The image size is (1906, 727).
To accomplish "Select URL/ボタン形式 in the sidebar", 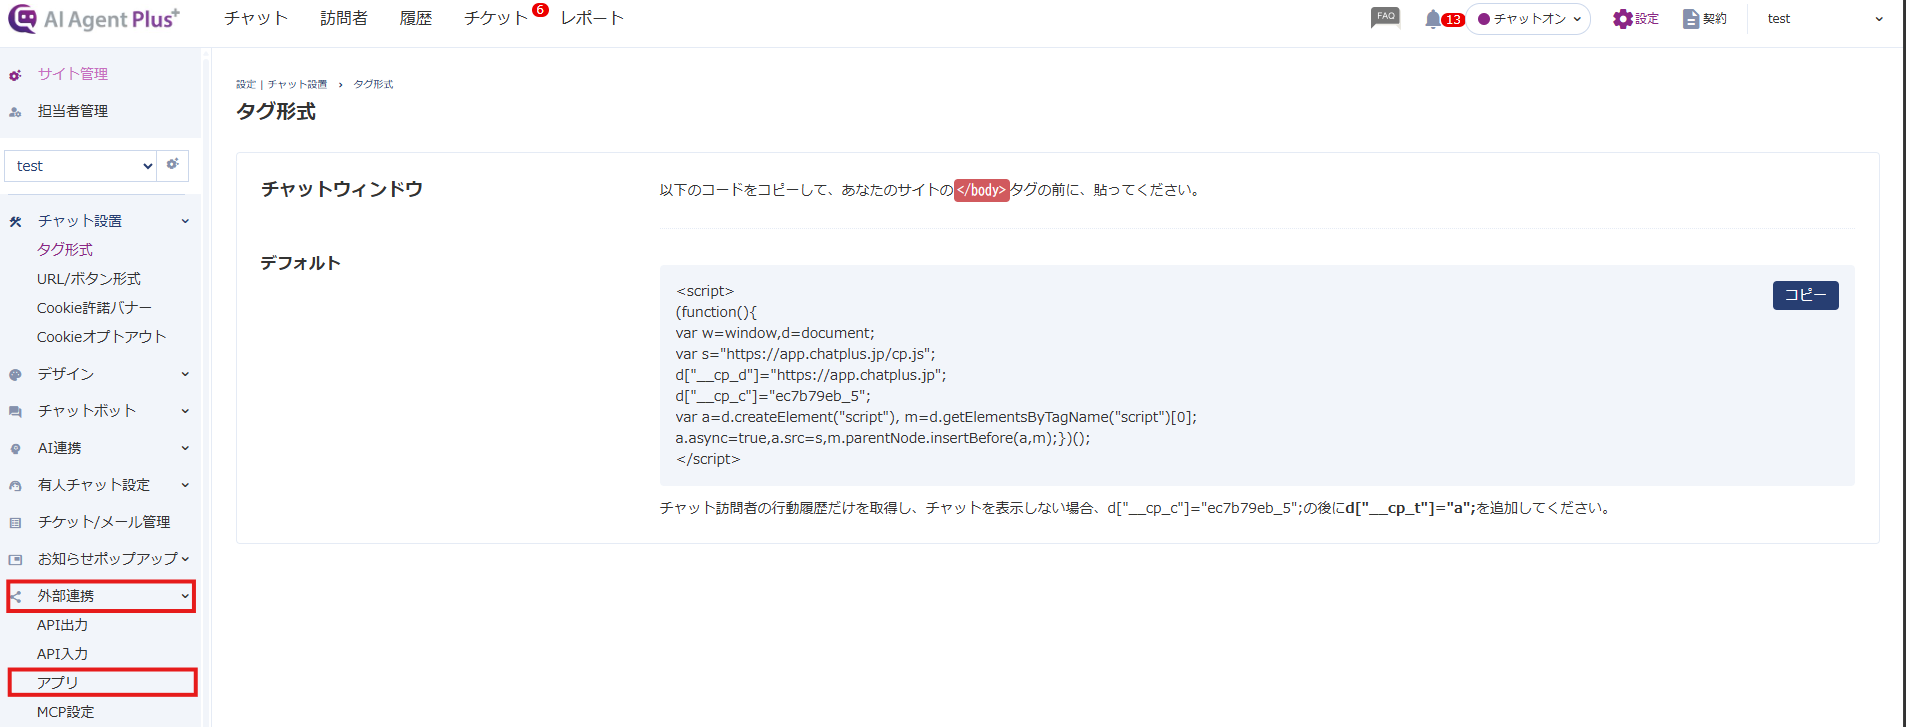I will coord(89,279).
